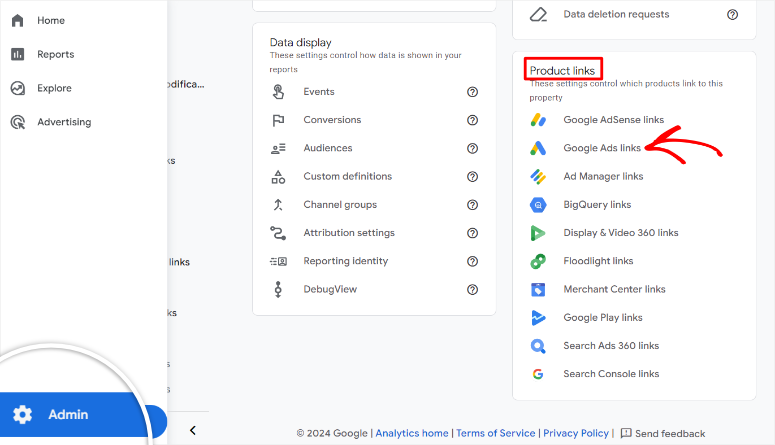Click the Custom definitions shapes icon
Viewport: 775px width, 445px height.
point(278,177)
